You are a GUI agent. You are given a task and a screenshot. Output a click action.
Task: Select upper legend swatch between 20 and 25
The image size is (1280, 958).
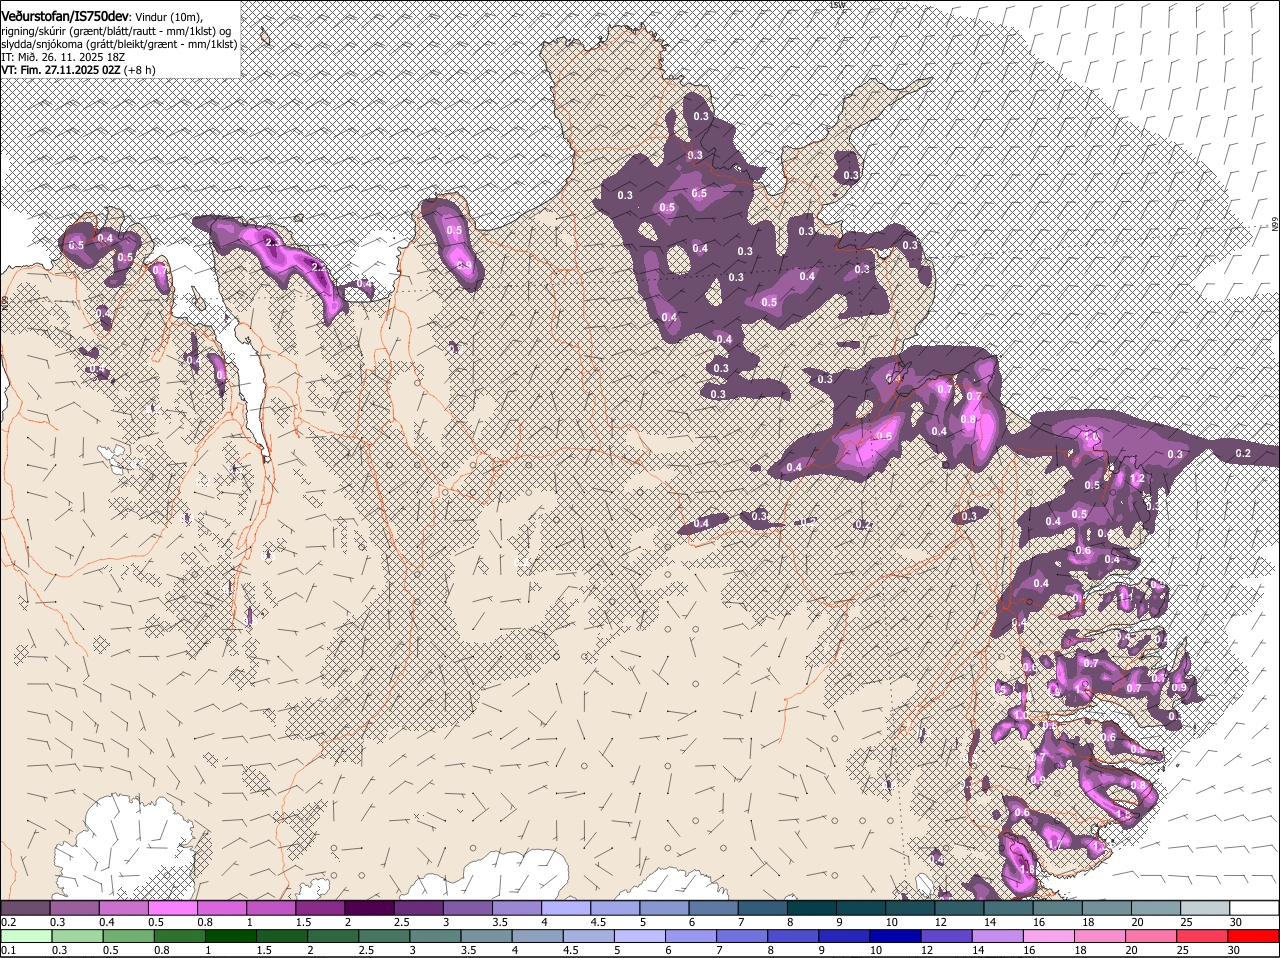click(x=1156, y=907)
